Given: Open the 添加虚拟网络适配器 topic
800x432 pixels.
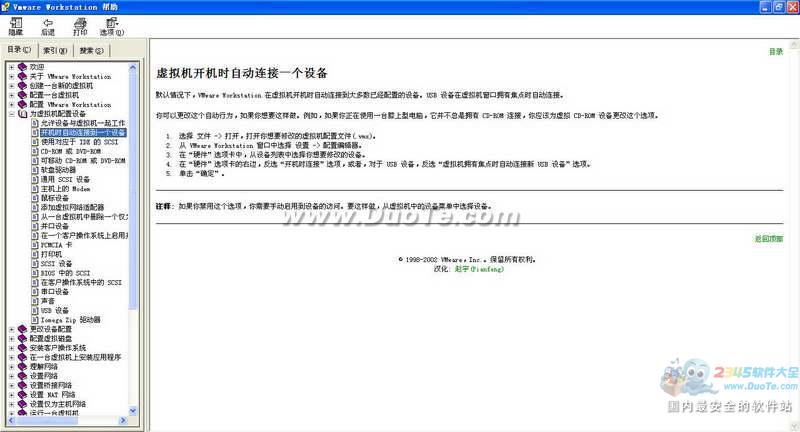Looking at the screenshot, I should [72, 207].
